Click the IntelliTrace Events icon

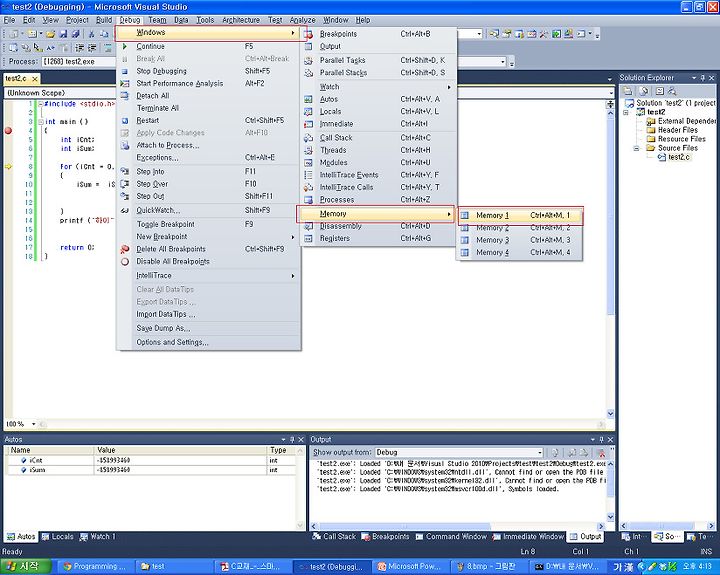(309, 175)
